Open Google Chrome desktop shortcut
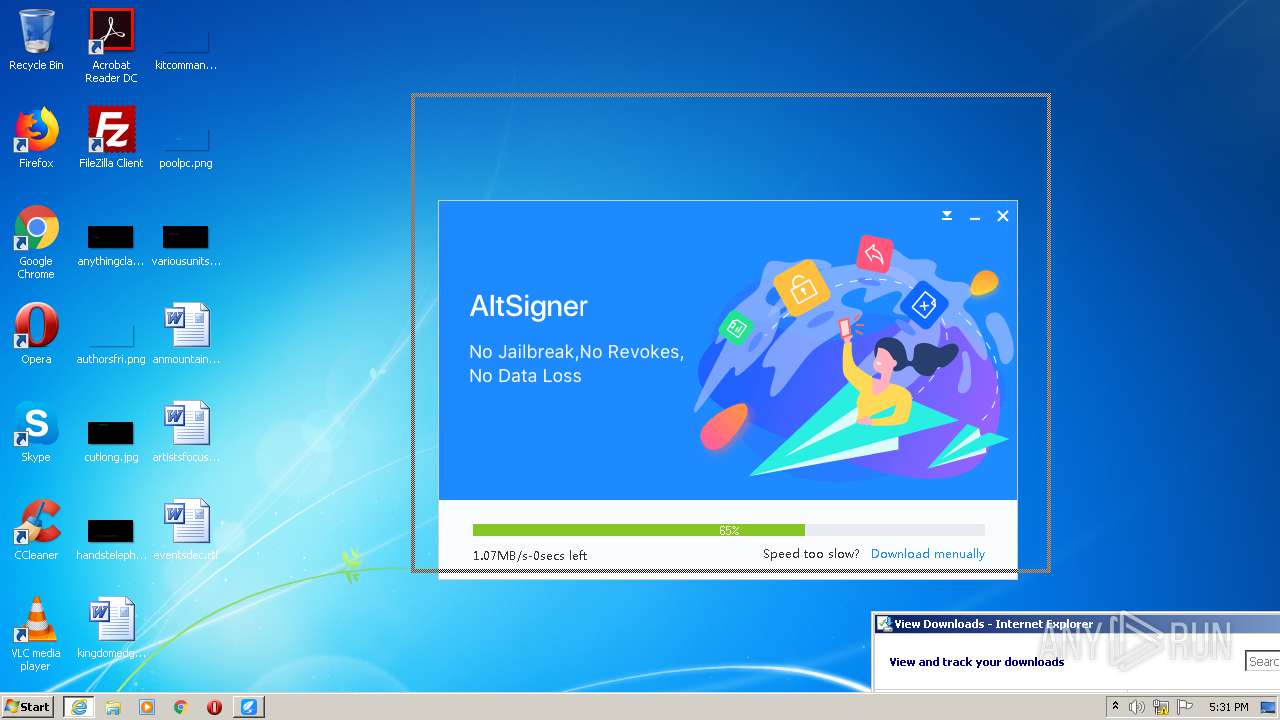1280x720 pixels. [36, 242]
